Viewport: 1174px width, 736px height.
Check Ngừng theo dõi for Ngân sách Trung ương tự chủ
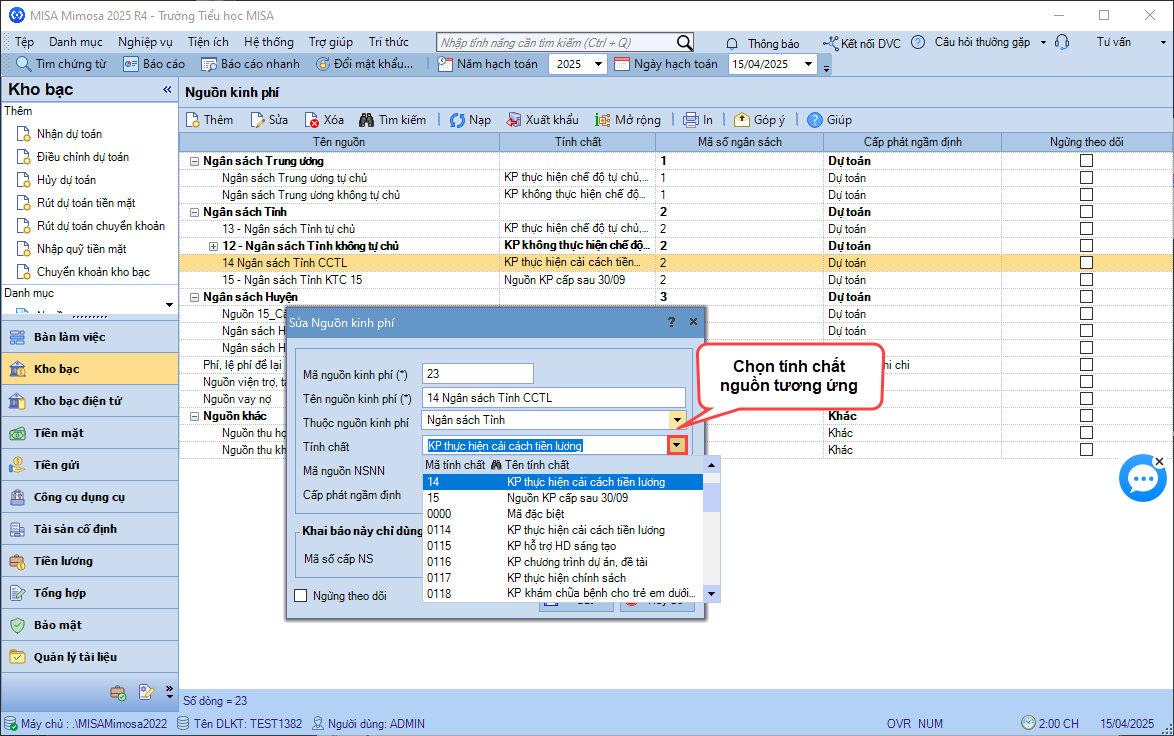coord(1086,178)
